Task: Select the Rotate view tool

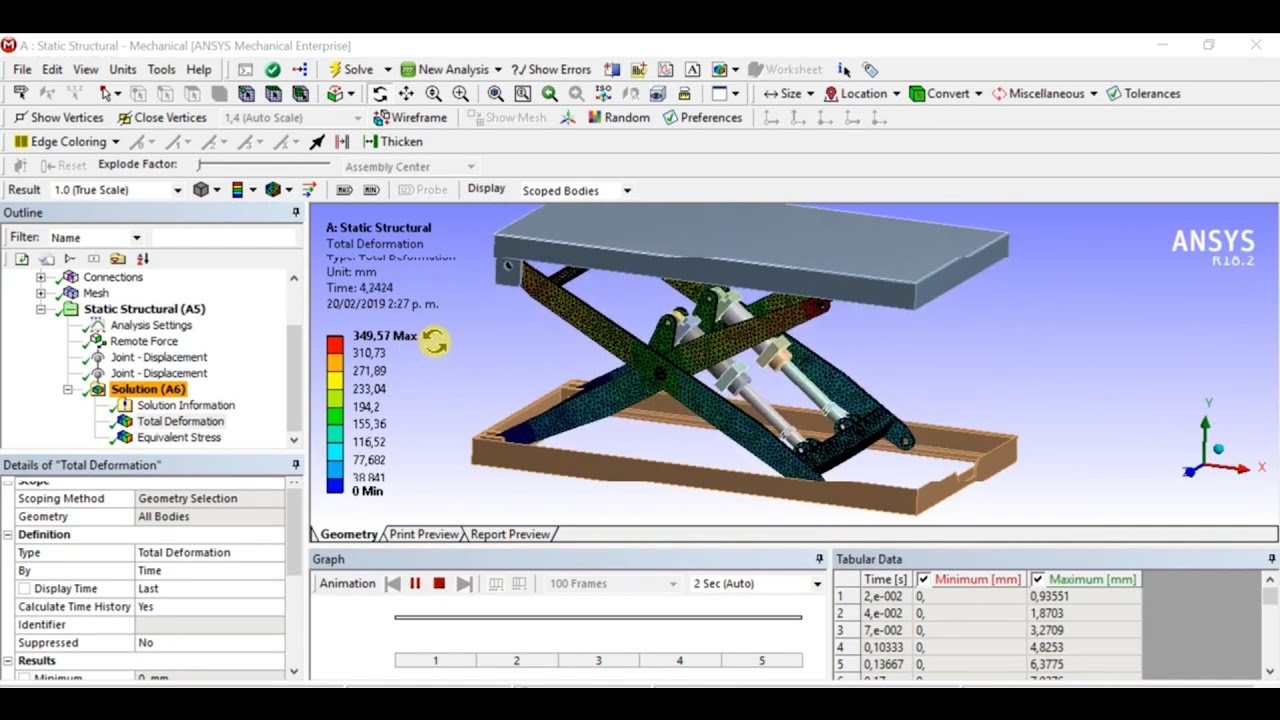Action: [x=379, y=93]
